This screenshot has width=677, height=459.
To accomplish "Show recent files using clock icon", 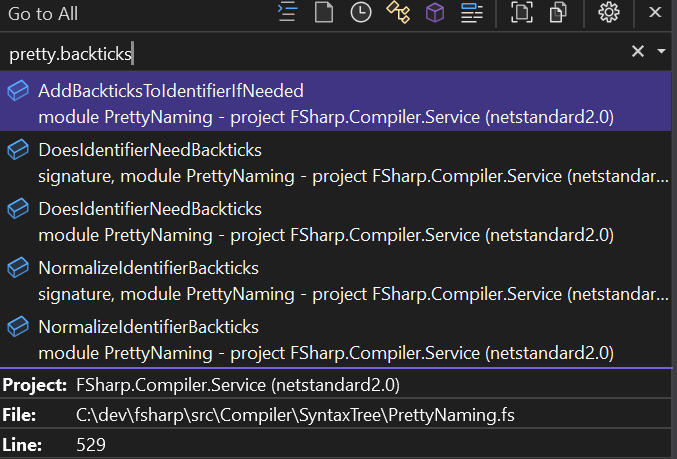I will (x=361, y=13).
